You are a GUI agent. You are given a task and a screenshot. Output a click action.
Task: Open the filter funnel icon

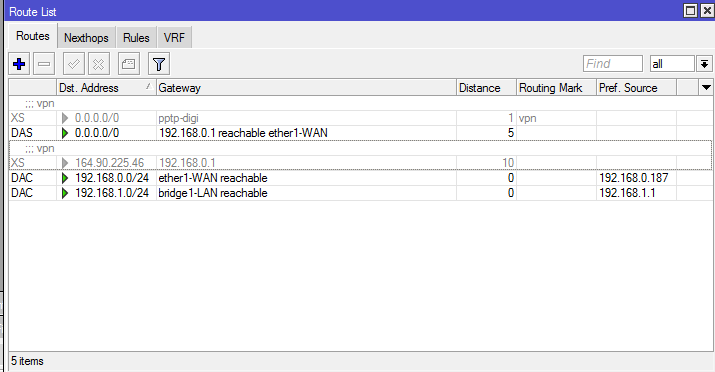159,64
